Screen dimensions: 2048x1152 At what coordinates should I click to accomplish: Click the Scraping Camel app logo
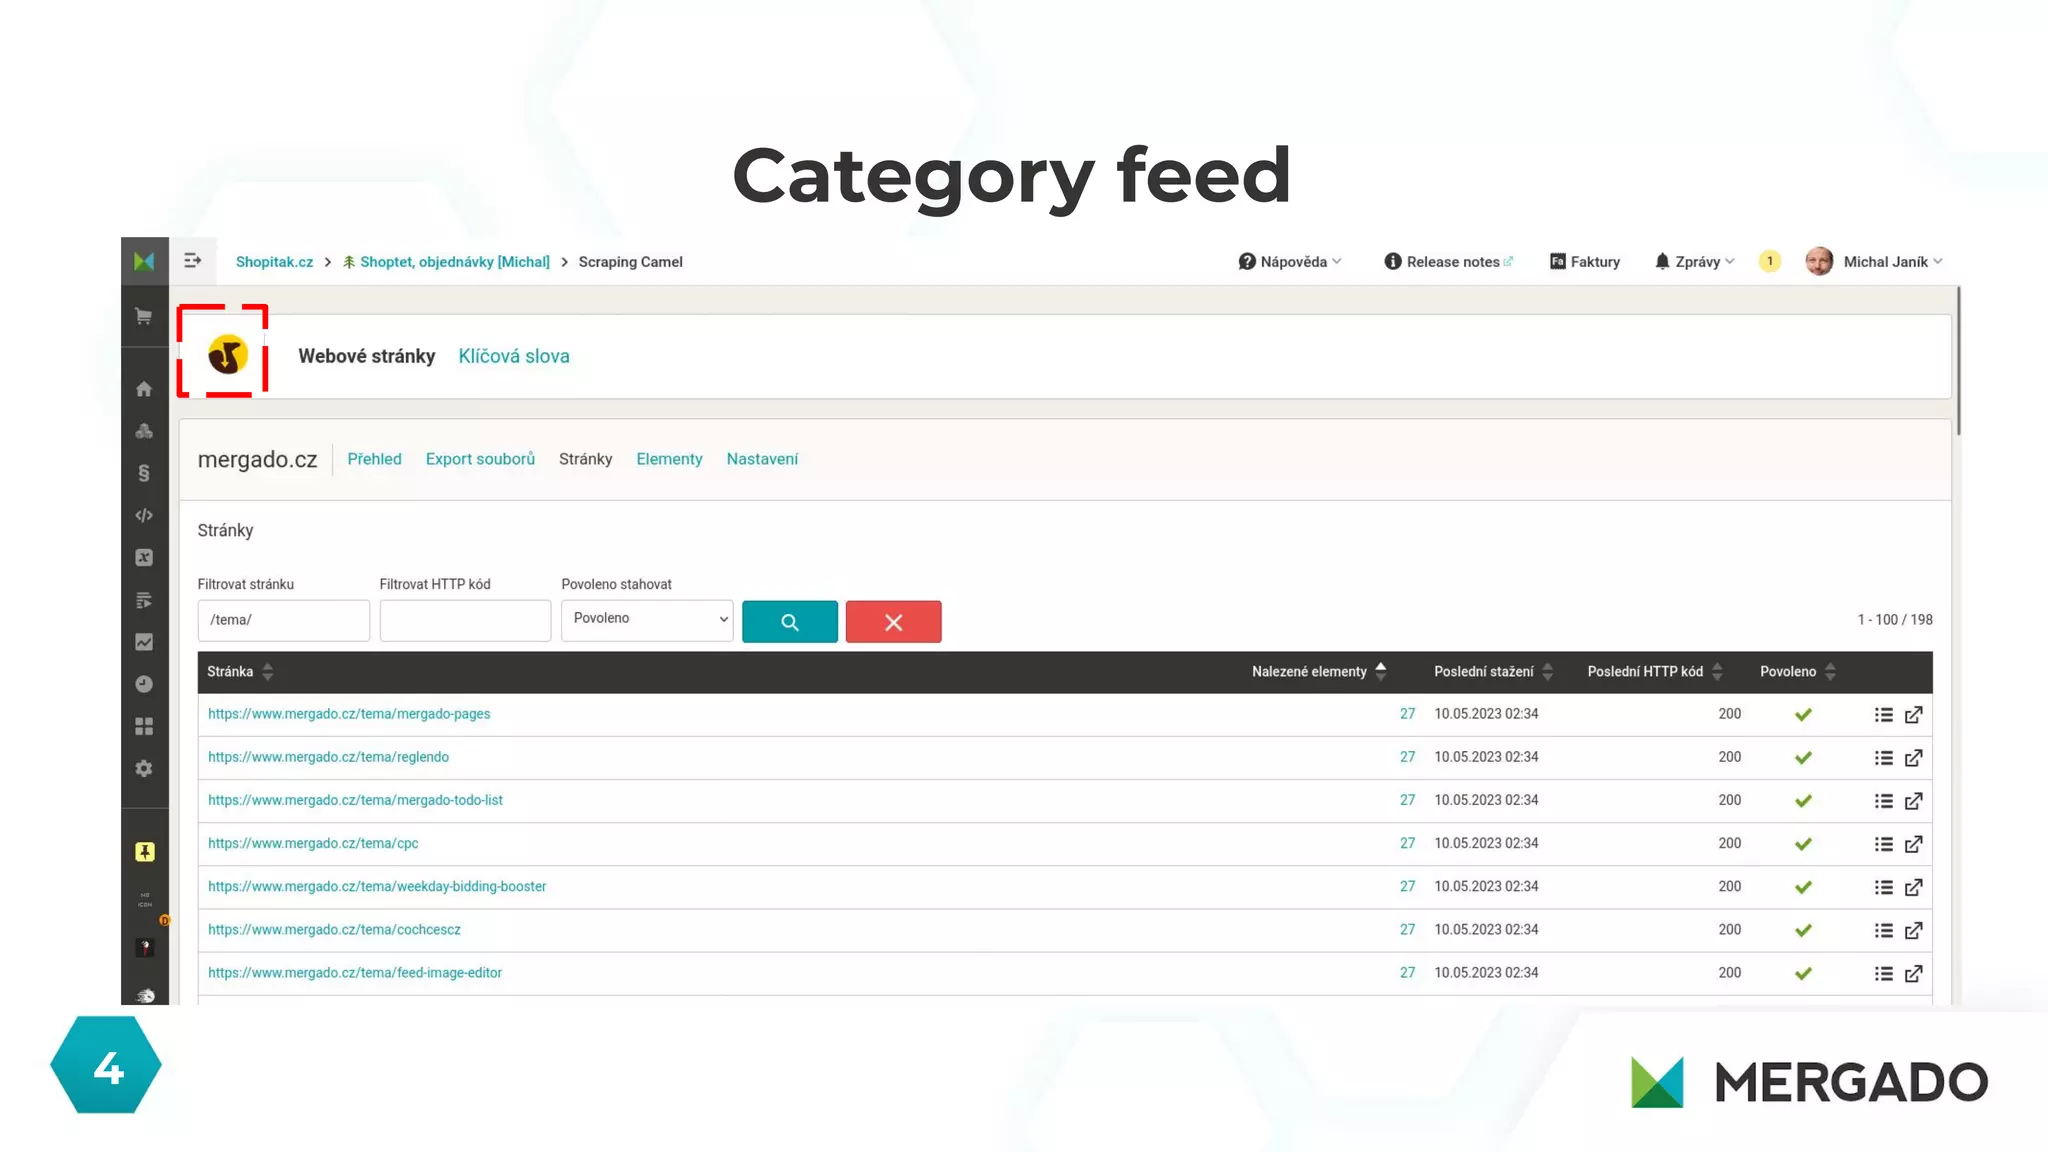click(x=228, y=354)
